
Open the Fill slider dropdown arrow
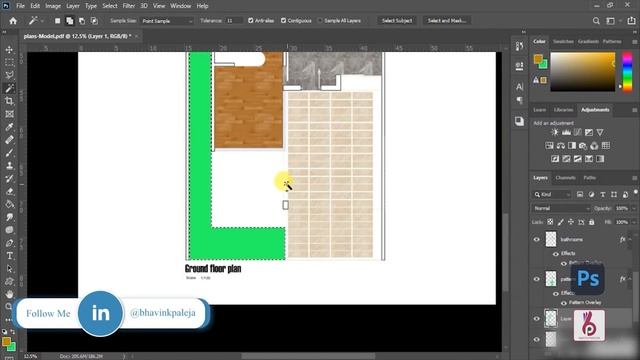634,222
